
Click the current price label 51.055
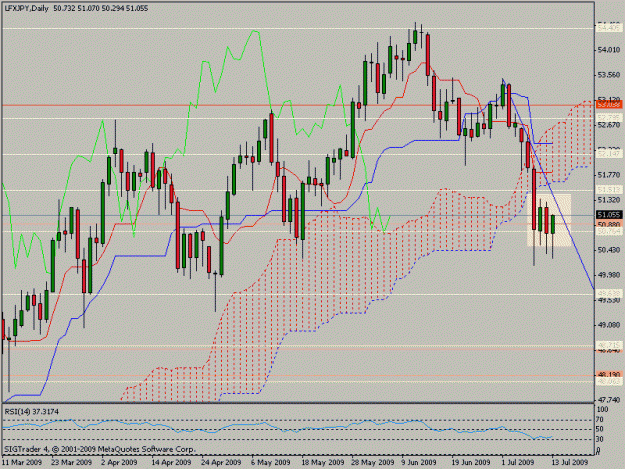[x=608, y=215]
